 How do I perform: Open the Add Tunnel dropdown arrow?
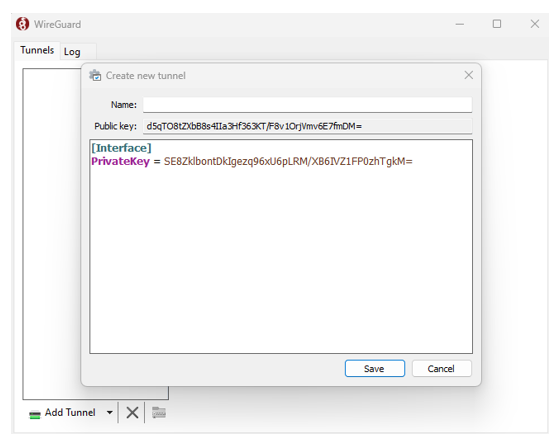(x=109, y=412)
